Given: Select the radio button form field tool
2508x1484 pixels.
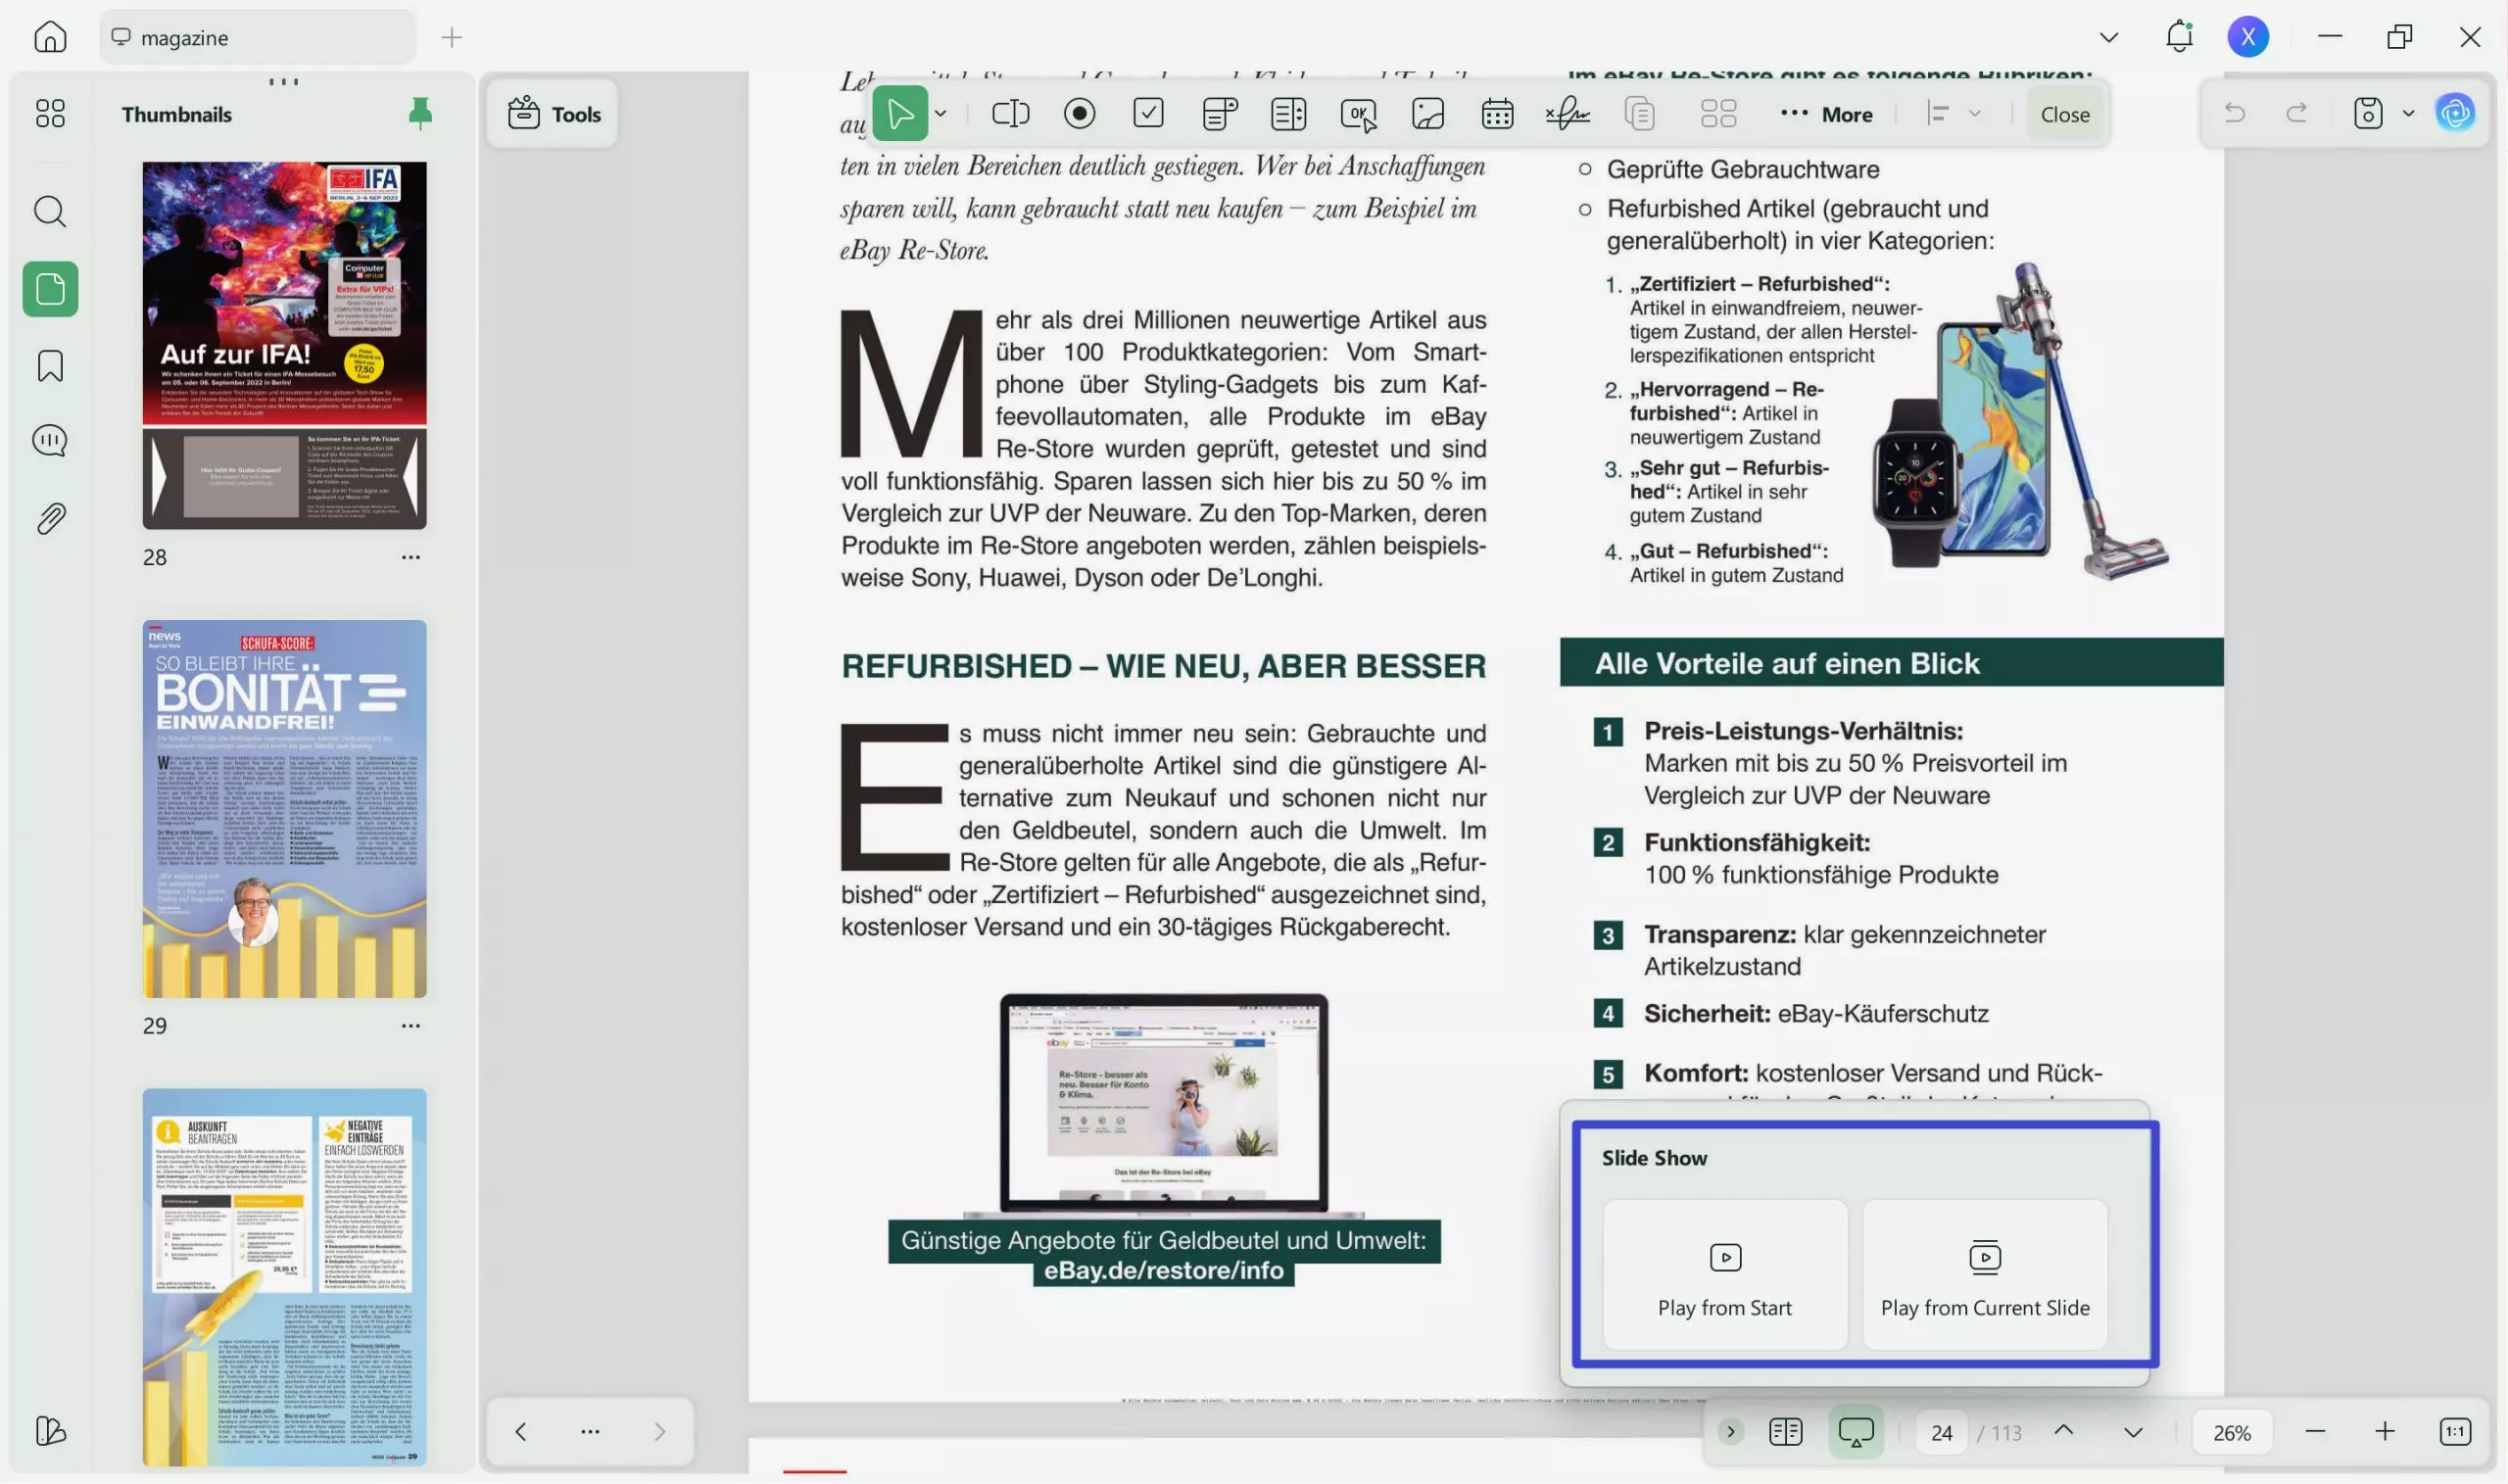Looking at the screenshot, I should 1080,113.
